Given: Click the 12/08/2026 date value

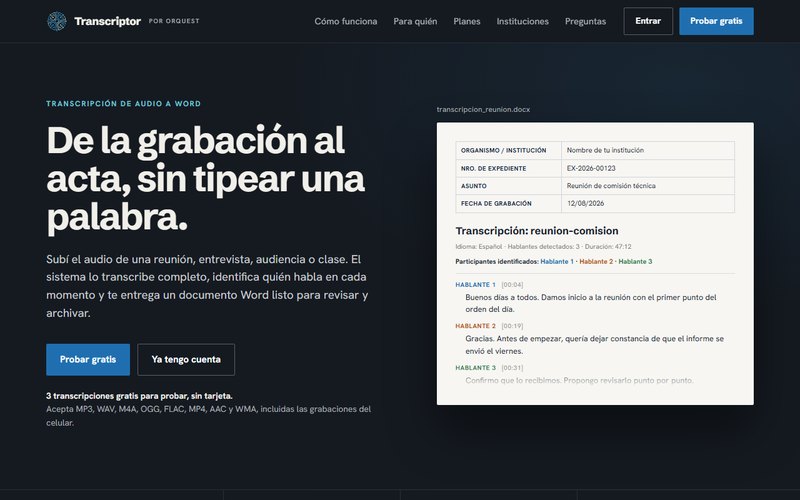Looking at the screenshot, I should [585, 203].
